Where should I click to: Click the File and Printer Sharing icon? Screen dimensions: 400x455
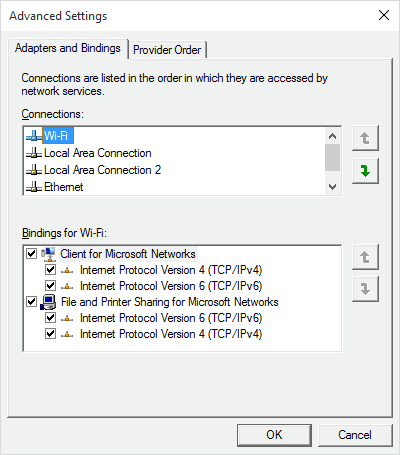point(49,302)
